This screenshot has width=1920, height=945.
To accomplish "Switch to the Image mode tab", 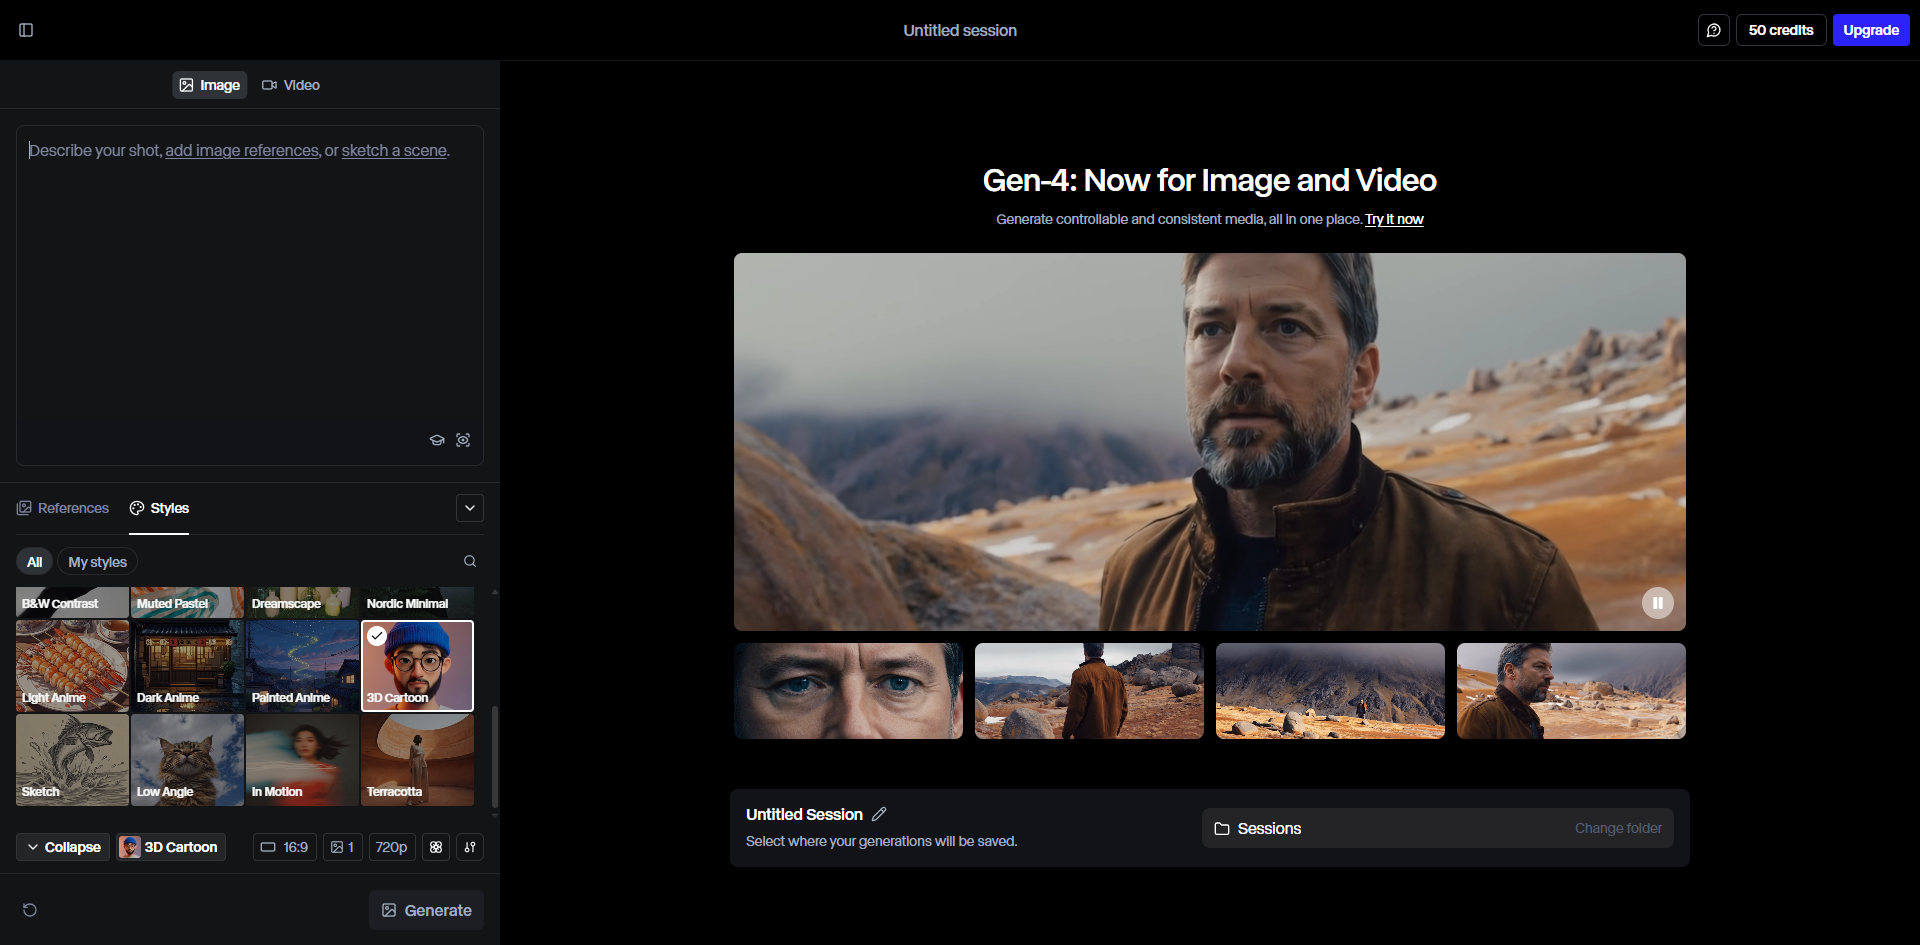I will (209, 85).
